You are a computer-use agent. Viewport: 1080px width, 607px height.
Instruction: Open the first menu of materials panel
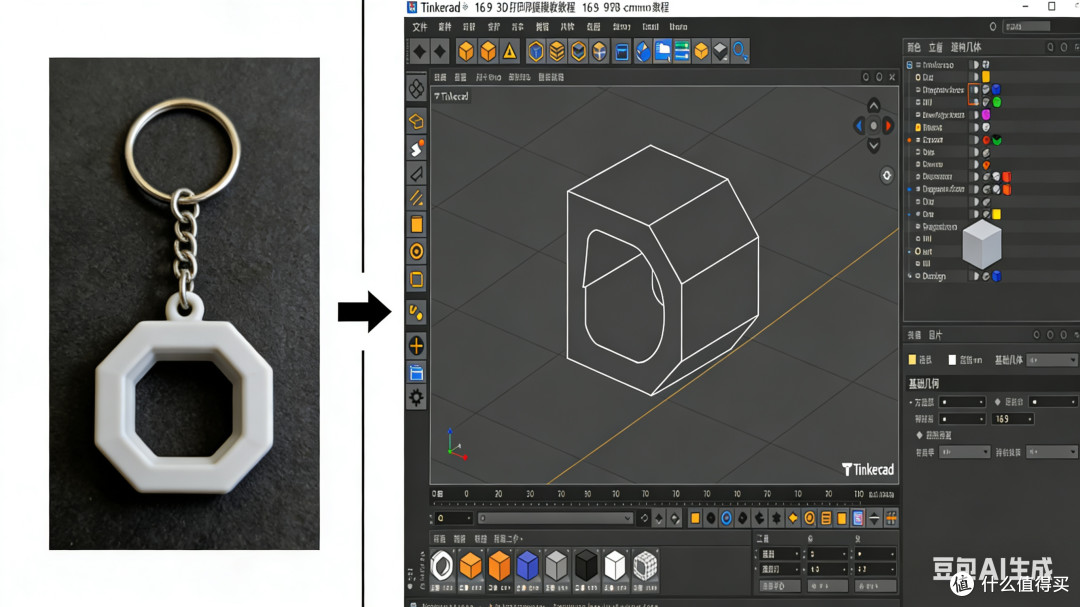tap(439, 539)
